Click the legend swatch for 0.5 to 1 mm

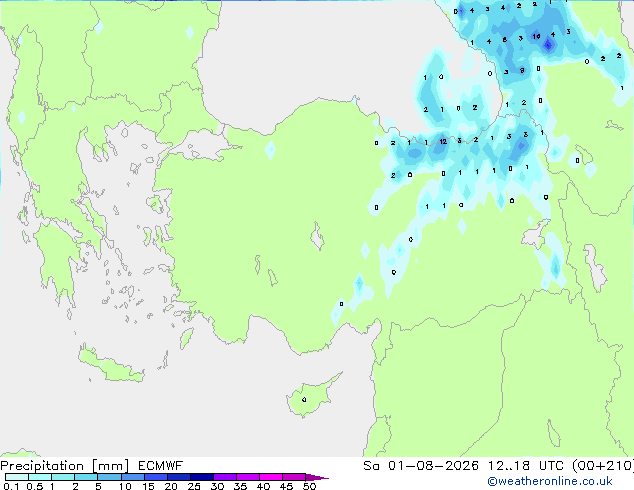click(40, 477)
